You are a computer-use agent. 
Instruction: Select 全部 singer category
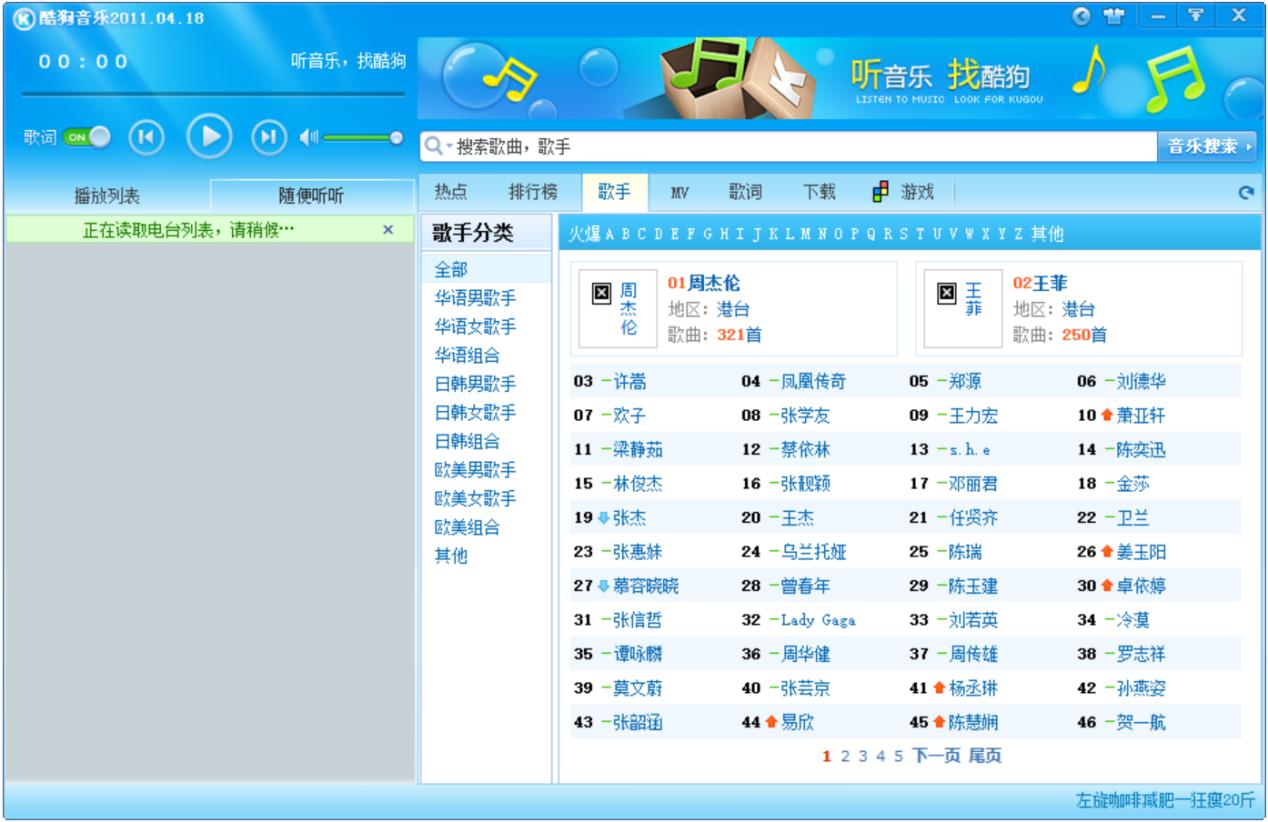485,269
